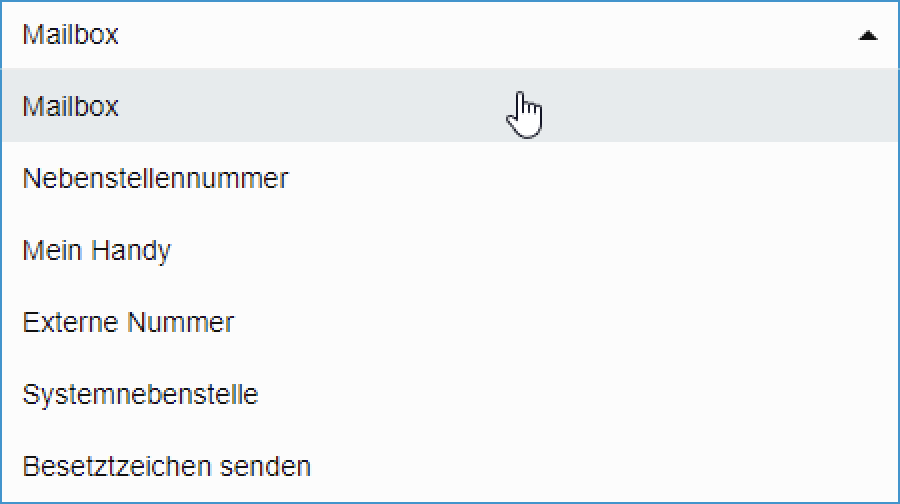The image size is (900, 504).
Task: Click the item between Nebenstellennummer and Externe Nummer
Action: point(97,250)
